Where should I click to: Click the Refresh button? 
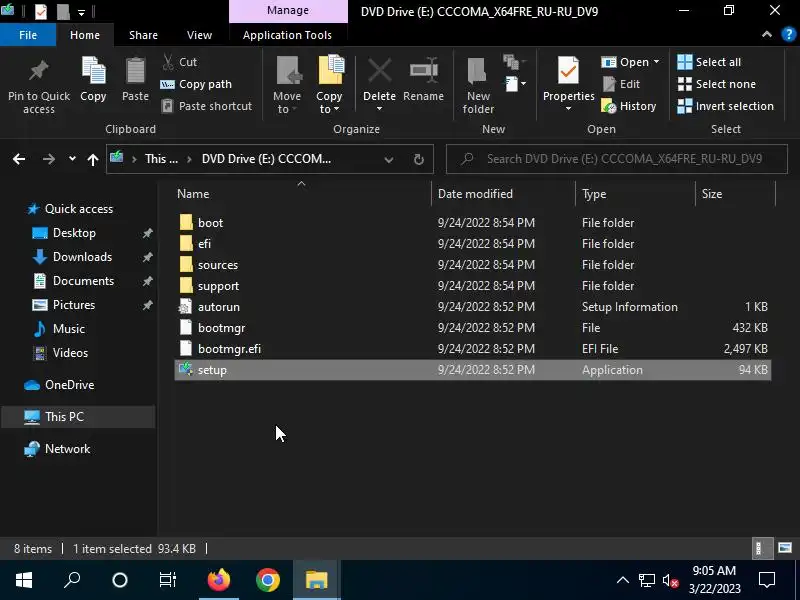[419, 160]
